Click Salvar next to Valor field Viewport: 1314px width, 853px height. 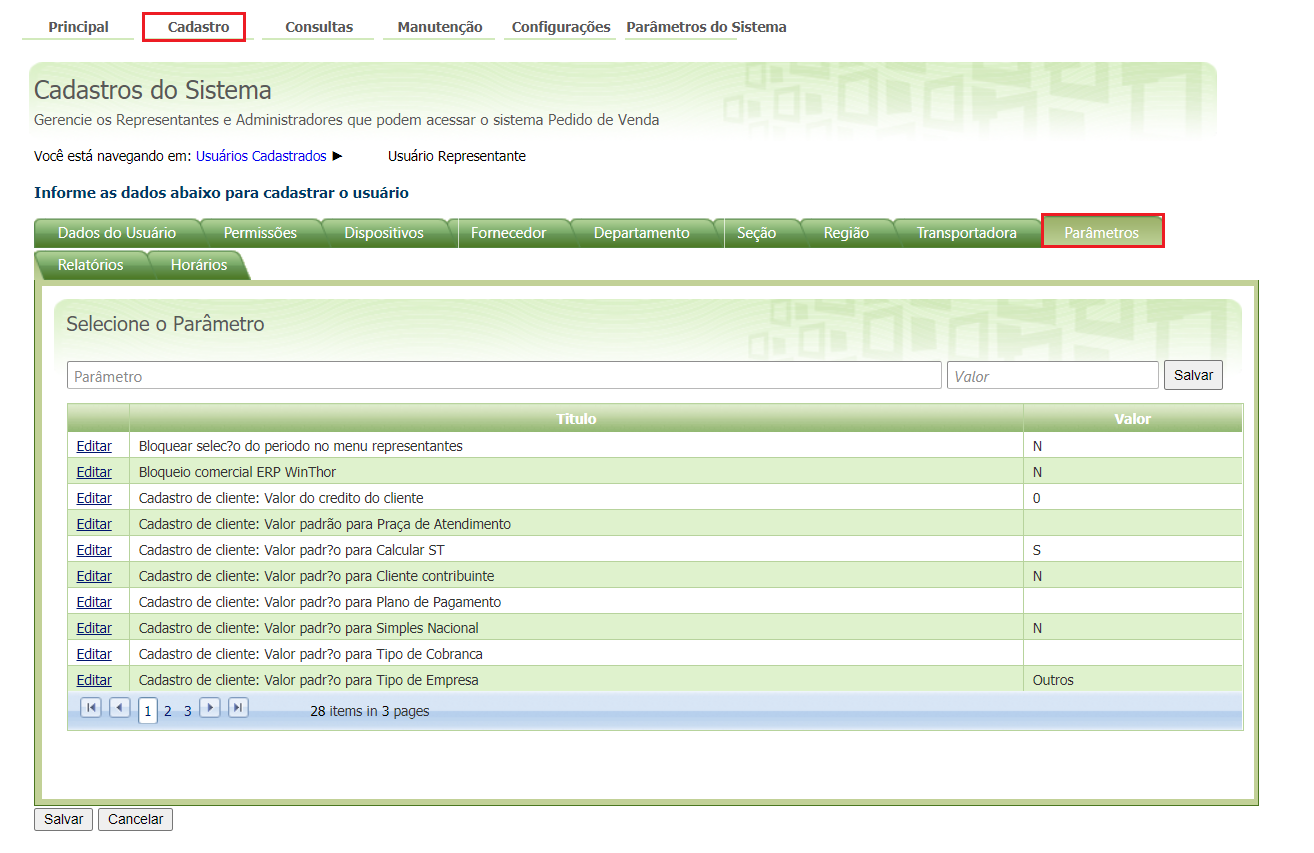click(x=1193, y=375)
